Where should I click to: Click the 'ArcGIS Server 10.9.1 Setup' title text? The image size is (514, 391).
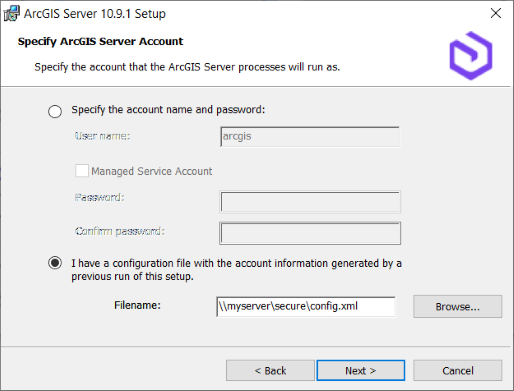95,14
